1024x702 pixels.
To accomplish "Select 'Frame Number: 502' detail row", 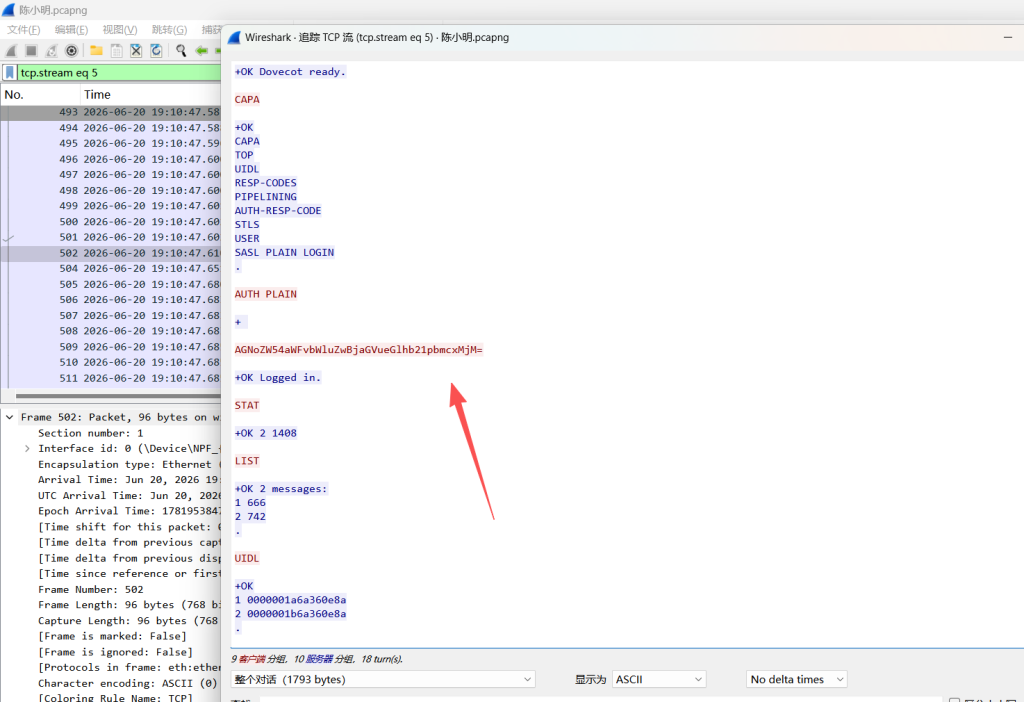I will click(91, 589).
